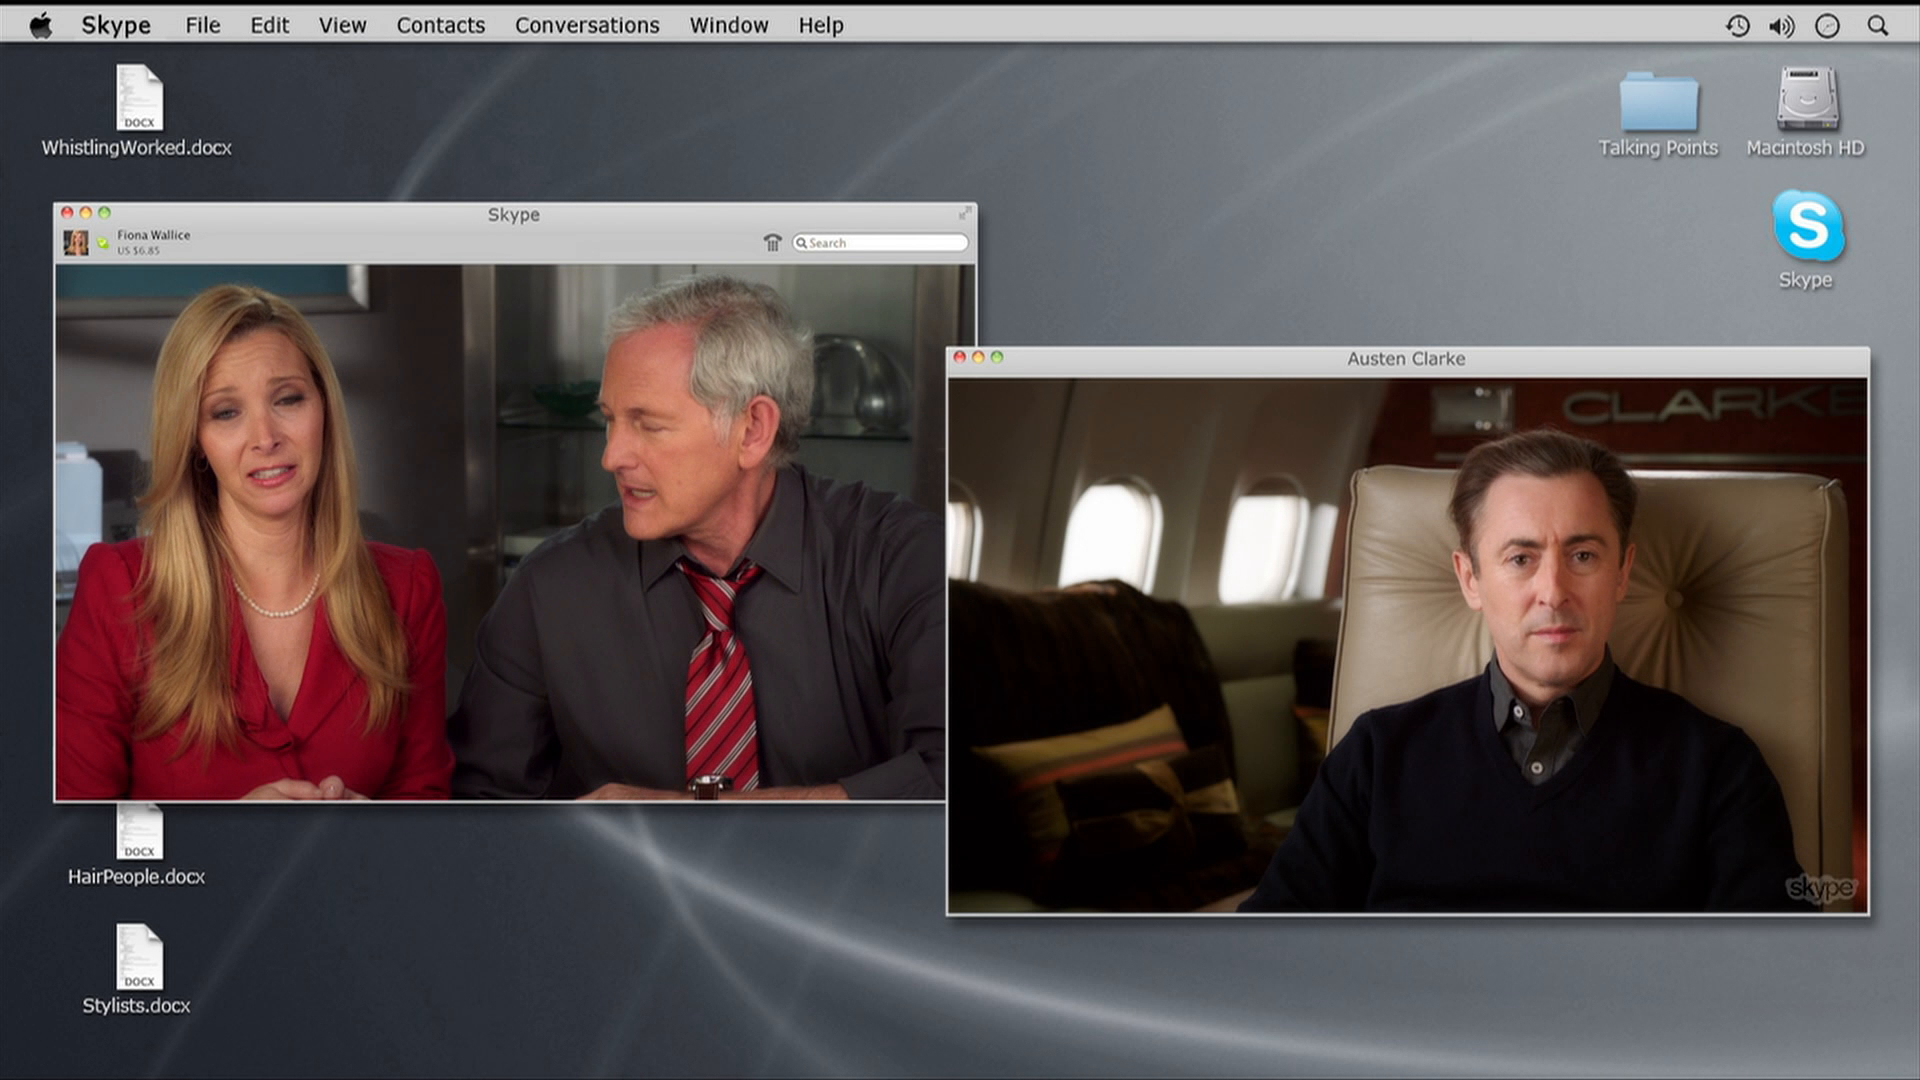Enter fullscreen with Skype window arrows
The width and height of the screenshot is (1920, 1080).
[964, 213]
